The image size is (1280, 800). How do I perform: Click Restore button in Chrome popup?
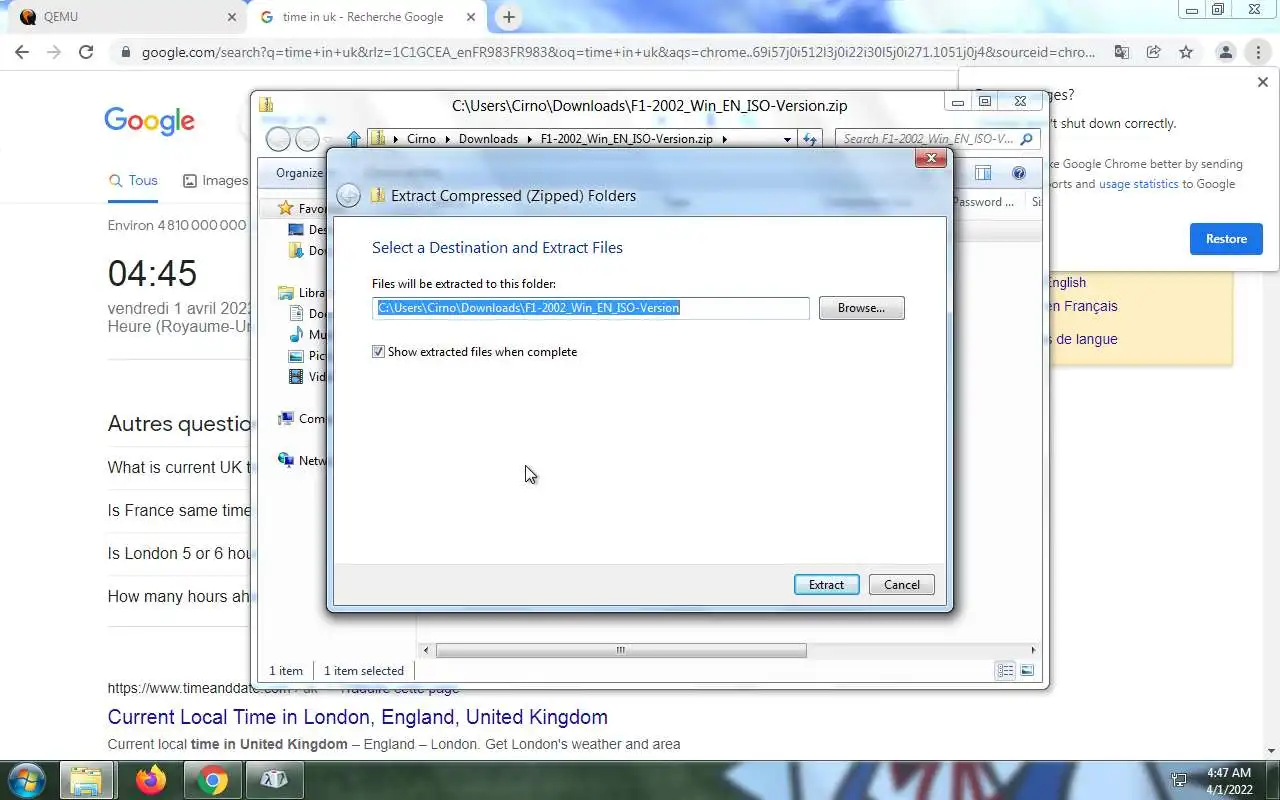pyautogui.click(x=1226, y=239)
